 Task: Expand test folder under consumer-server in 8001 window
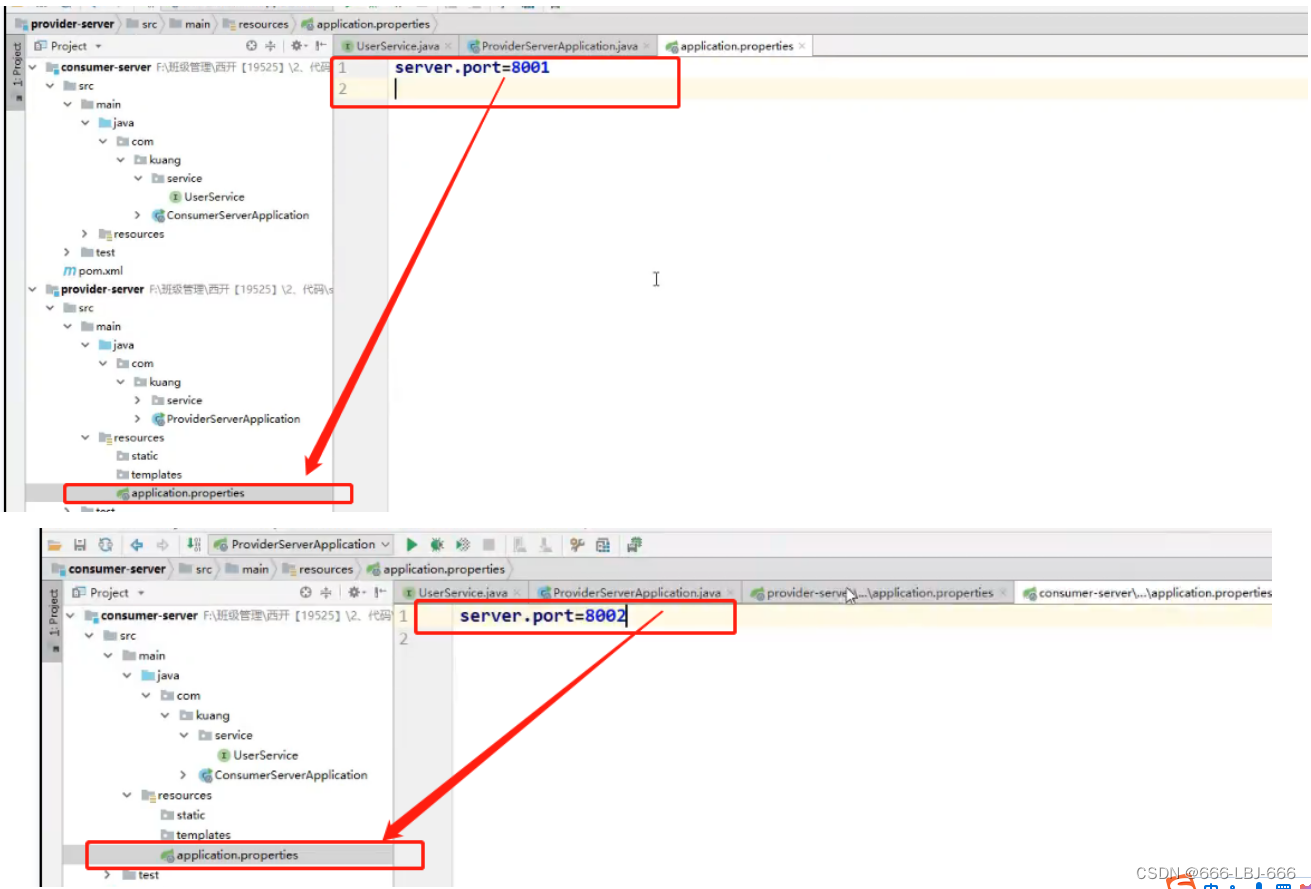68,252
